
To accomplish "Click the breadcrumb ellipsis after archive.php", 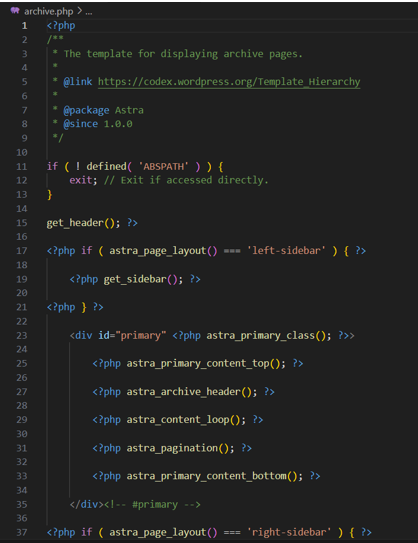I will [x=89, y=12].
